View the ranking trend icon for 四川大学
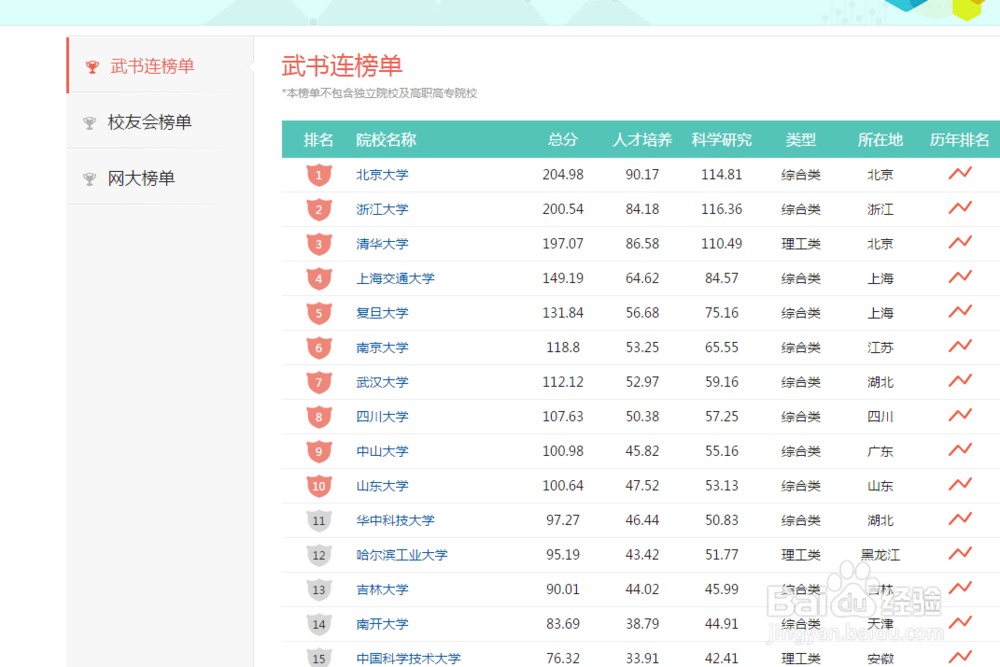1000x667 pixels. [960, 414]
